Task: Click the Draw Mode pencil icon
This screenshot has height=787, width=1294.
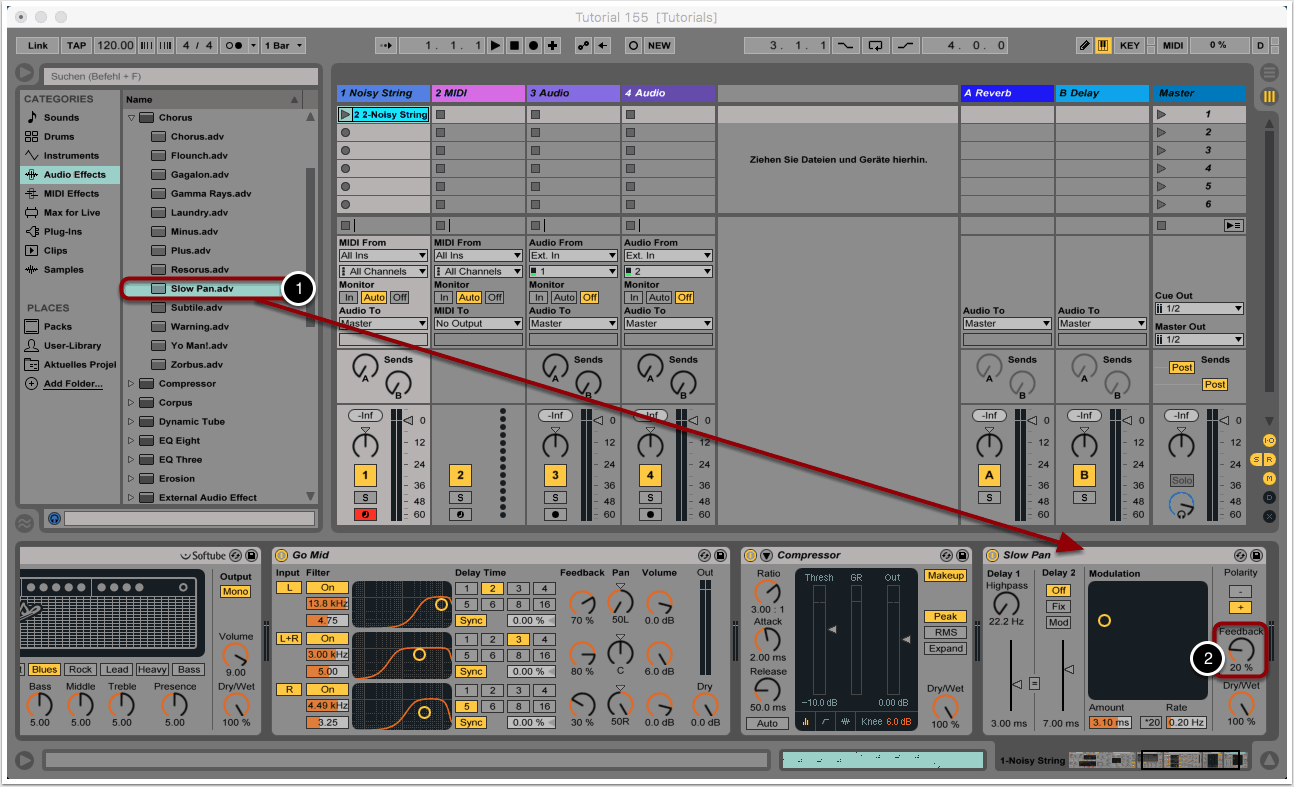Action: [1085, 46]
